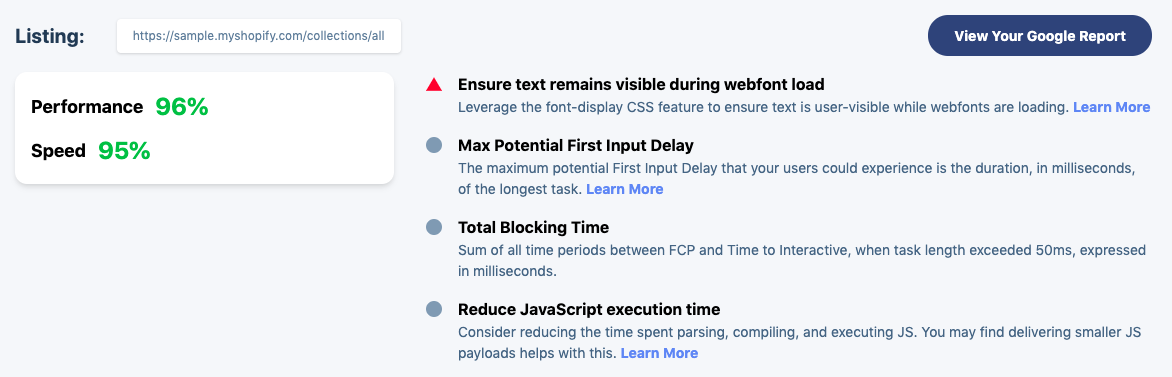Select the Total Blocking Time heading

534,227
